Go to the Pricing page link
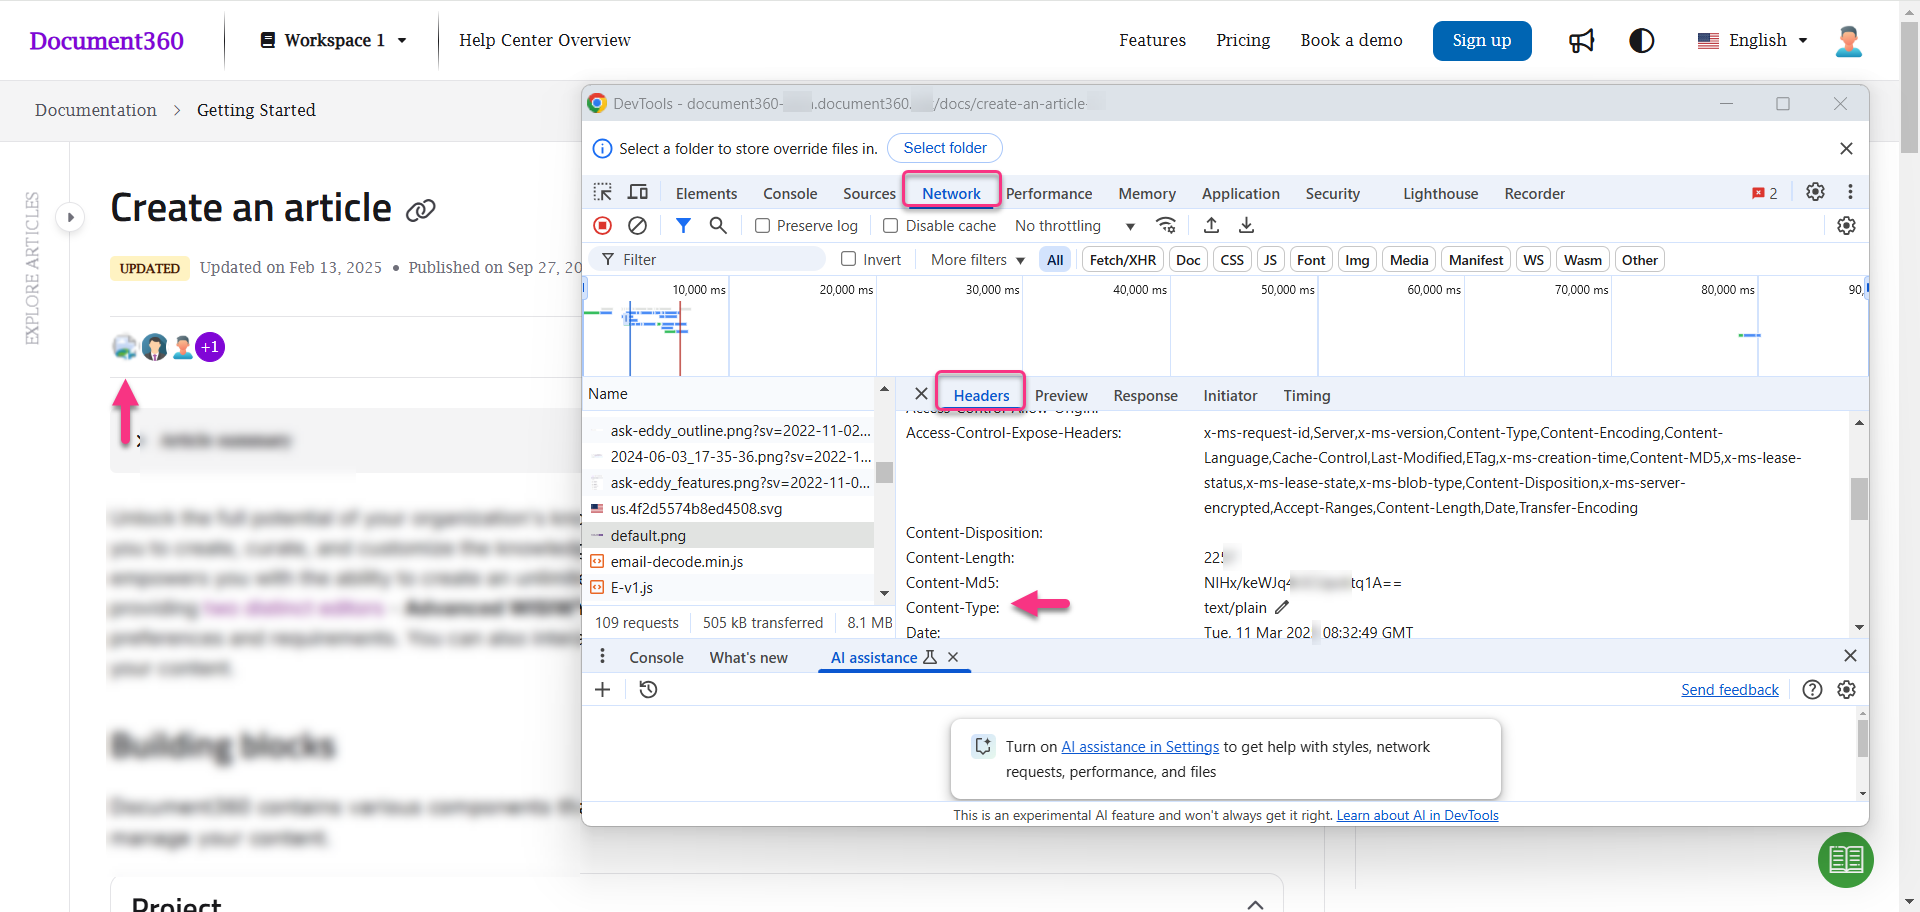The width and height of the screenshot is (1920, 912). pyautogui.click(x=1243, y=40)
